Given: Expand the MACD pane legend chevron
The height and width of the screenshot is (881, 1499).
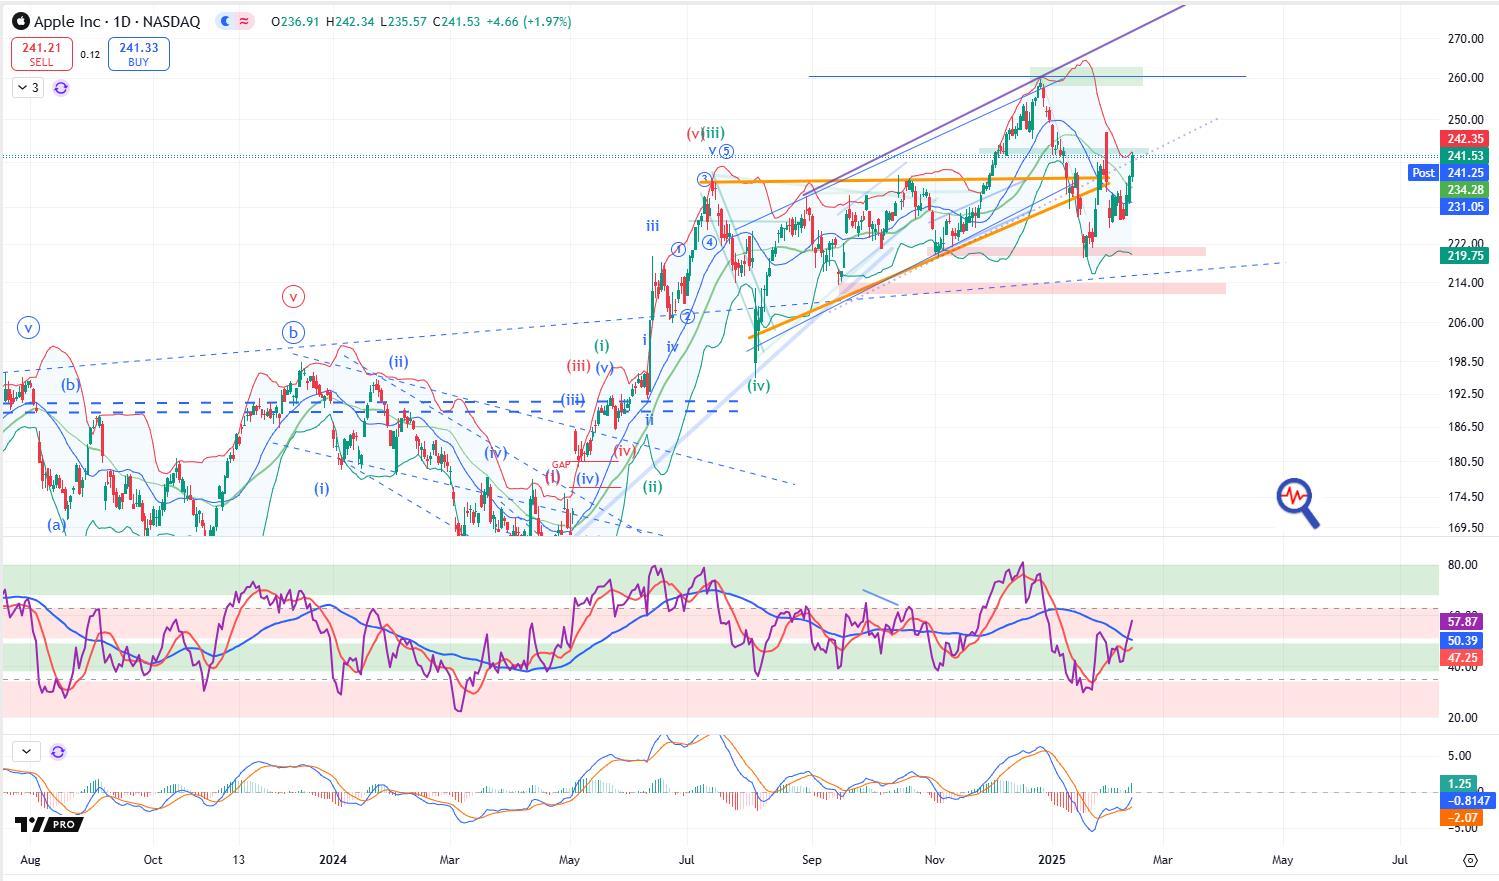Looking at the screenshot, I should click(26, 751).
